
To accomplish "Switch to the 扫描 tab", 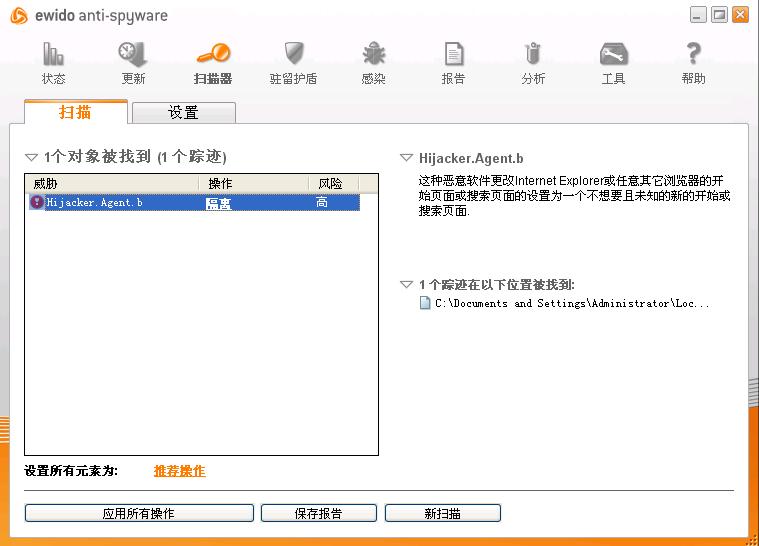I will (x=76, y=112).
